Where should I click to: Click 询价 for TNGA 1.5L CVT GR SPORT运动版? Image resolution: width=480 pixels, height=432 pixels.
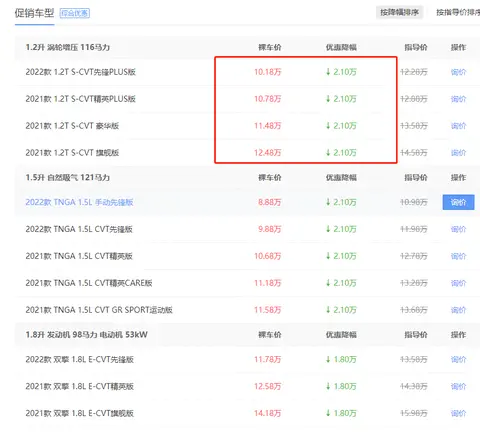point(458,310)
